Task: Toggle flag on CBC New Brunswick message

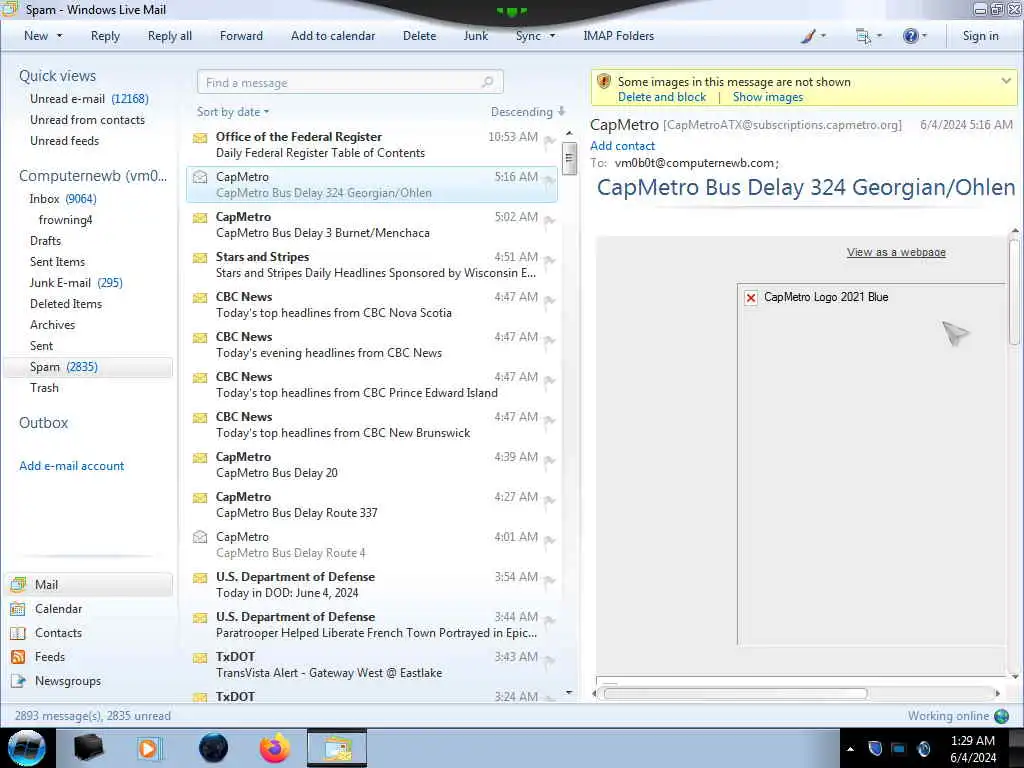Action: pyautogui.click(x=550, y=420)
